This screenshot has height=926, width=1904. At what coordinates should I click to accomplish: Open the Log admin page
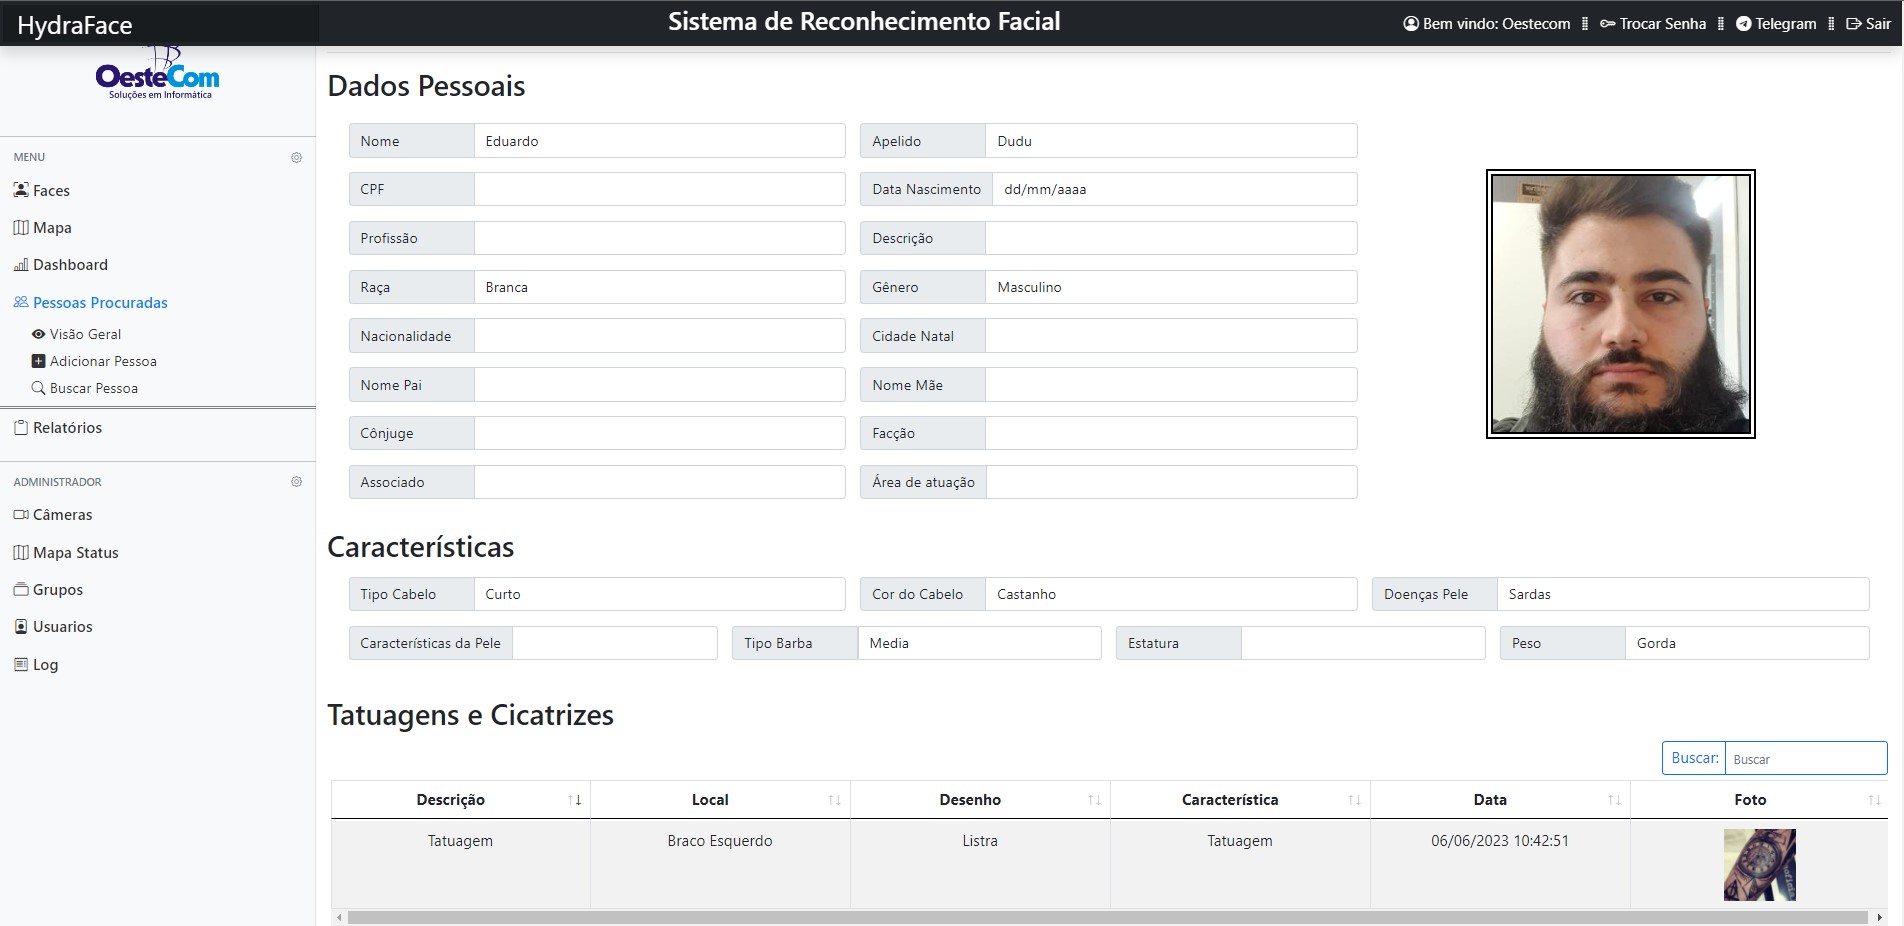pyautogui.click(x=45, y=664)
